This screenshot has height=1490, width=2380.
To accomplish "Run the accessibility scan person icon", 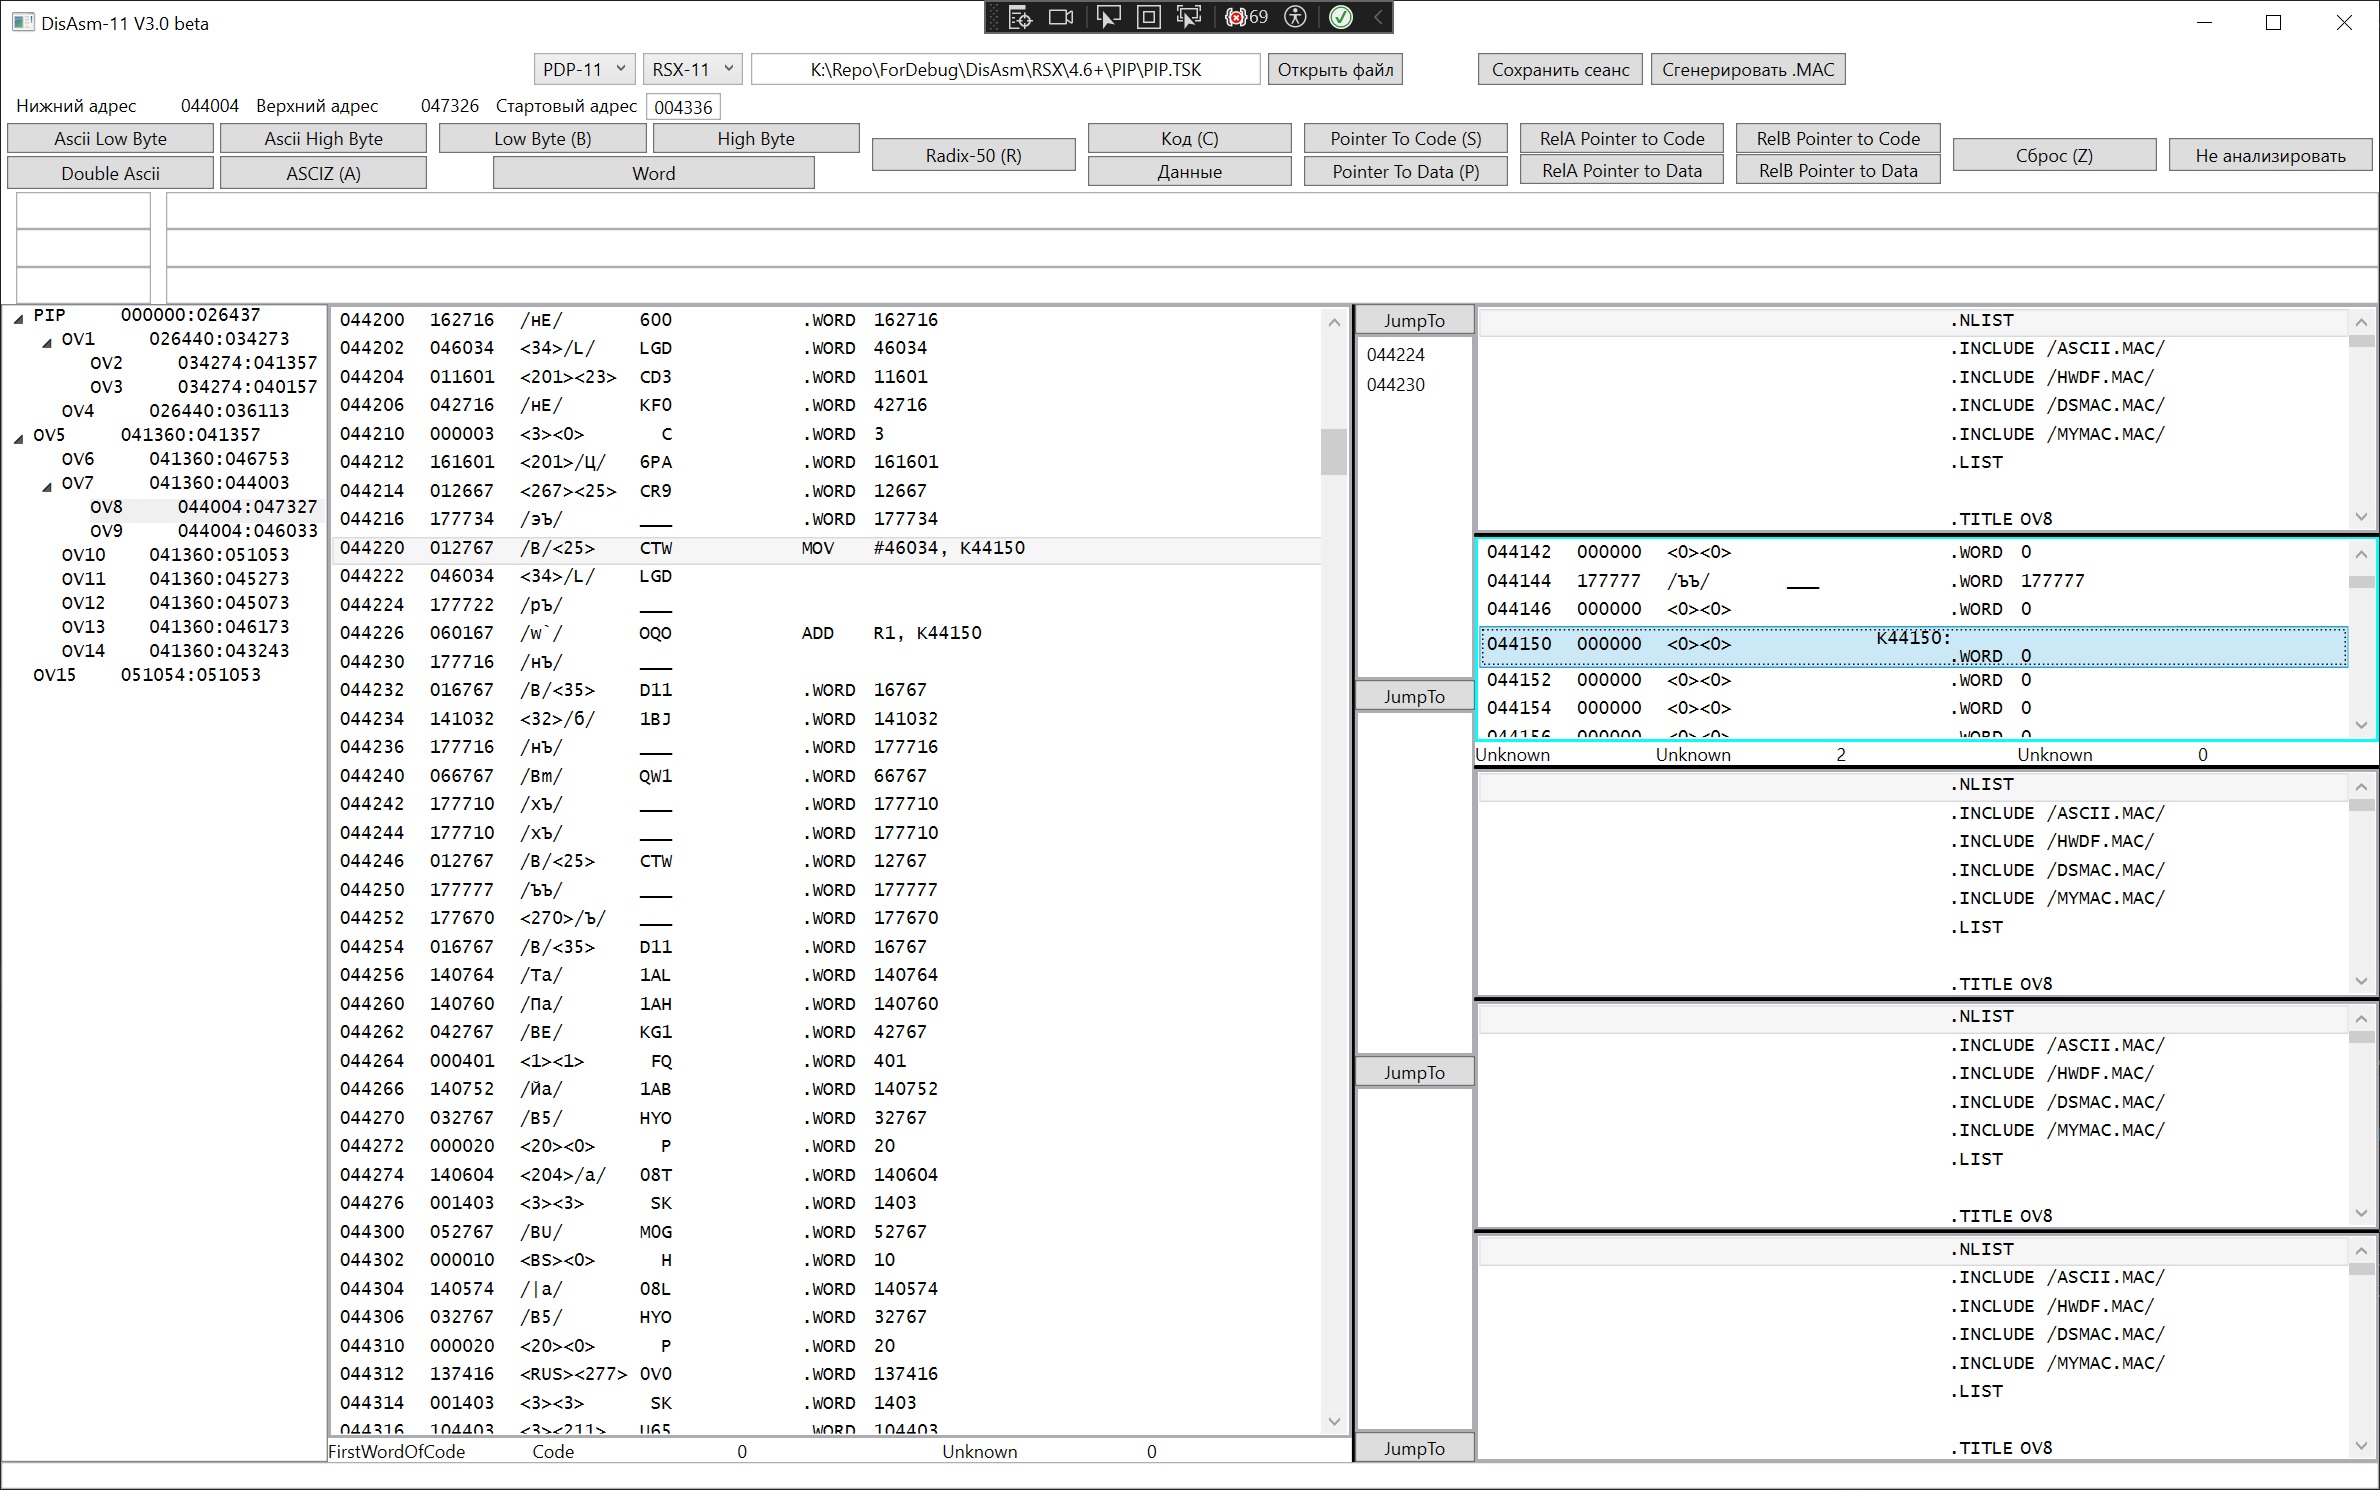I will (1296, 17).
